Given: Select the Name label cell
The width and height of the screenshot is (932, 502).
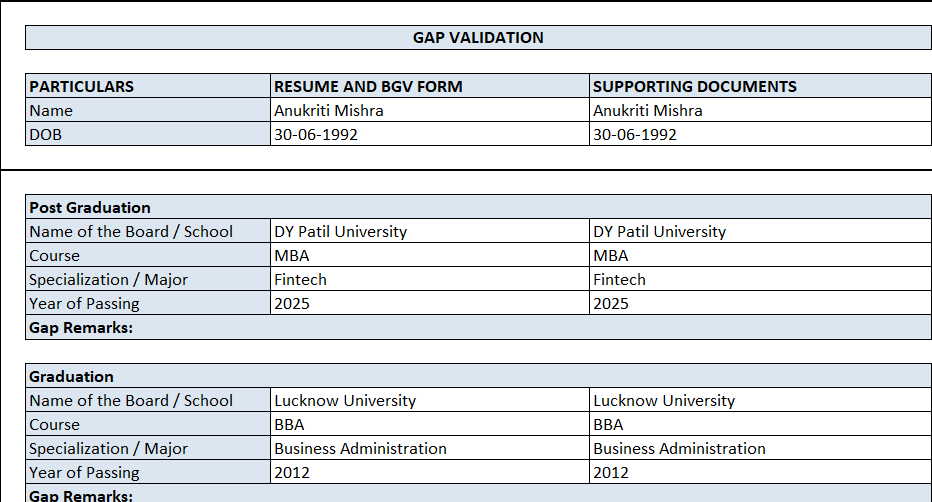Looking at the screenshot, I should 148,111.
